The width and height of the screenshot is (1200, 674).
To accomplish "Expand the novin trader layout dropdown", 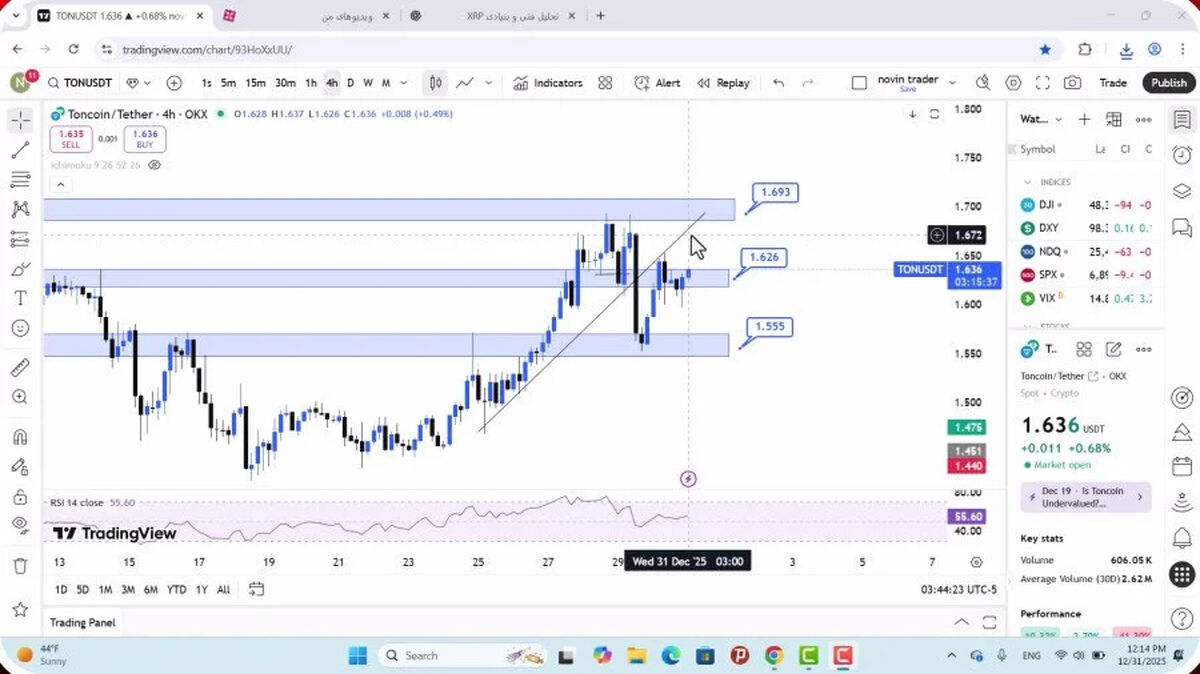I will (x=952, y=83).
